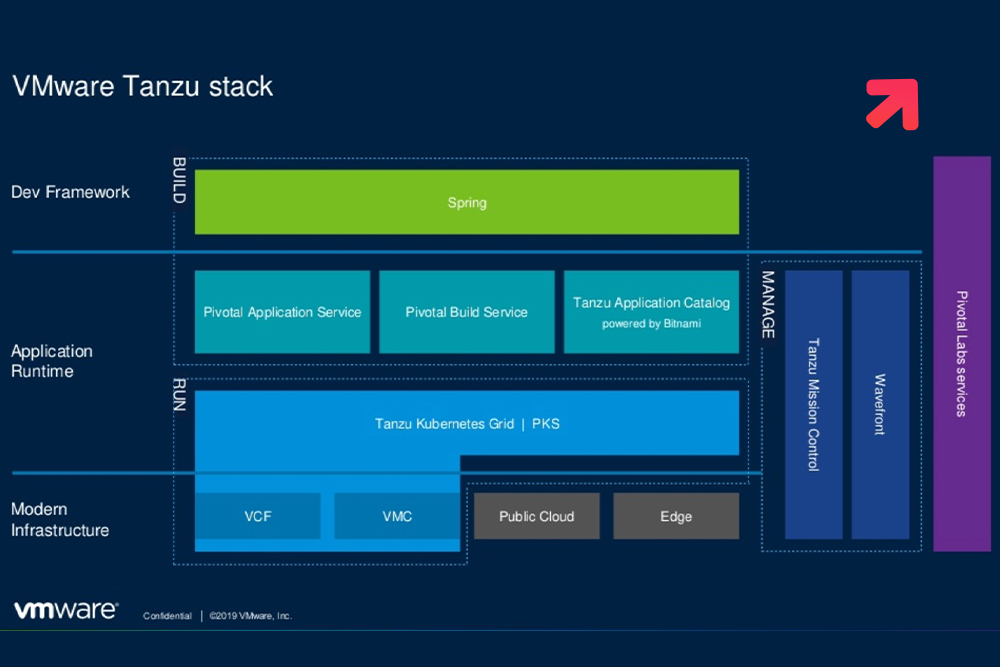Click the ©2019 VMware, Inc. text
The width and height of the screenshot is (1000, 667).
tap(251, 616)
